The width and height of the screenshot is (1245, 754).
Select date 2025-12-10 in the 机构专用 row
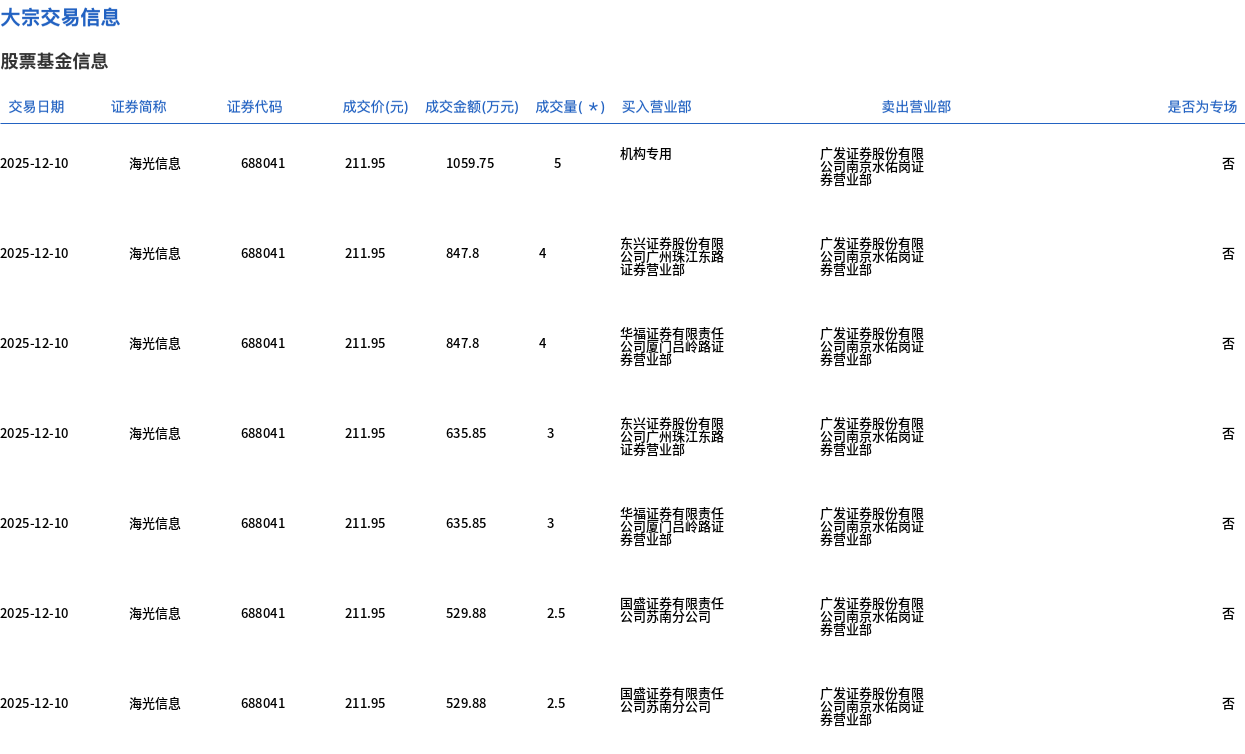(x=34, y=163)
